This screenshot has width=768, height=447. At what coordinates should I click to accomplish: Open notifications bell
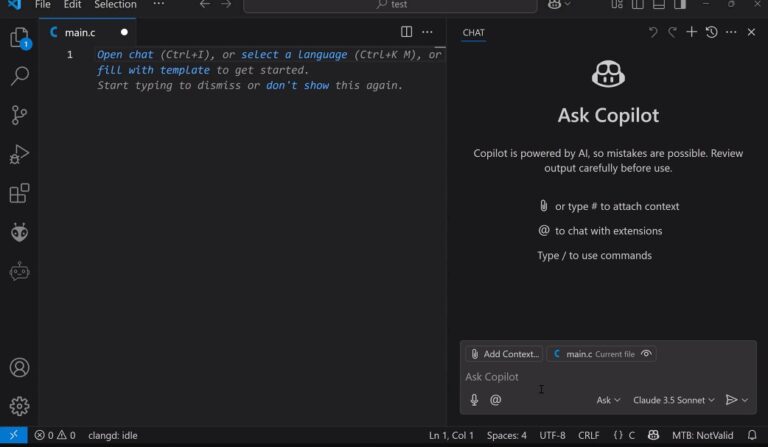[752, 435]
